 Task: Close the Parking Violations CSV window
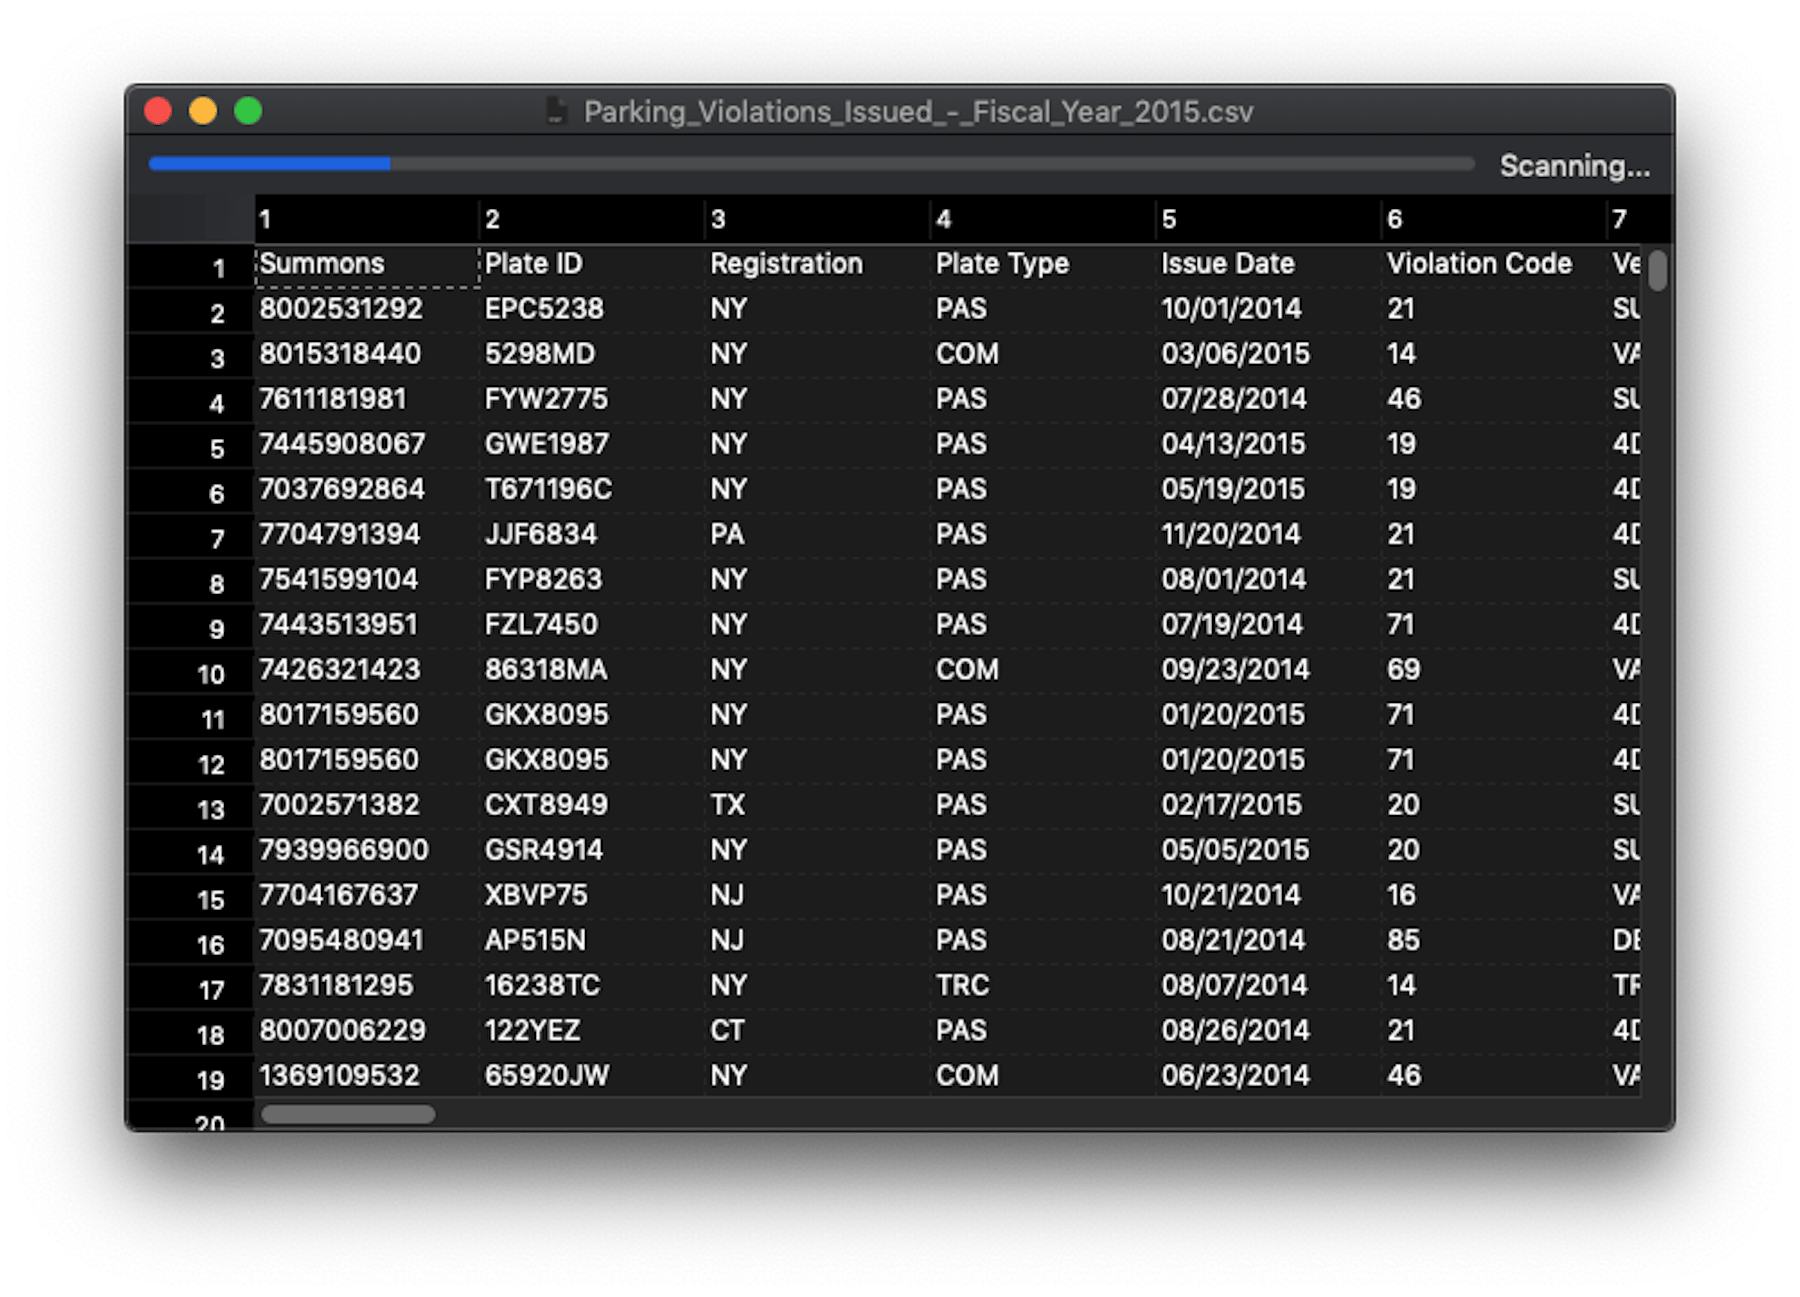tap(158, 111)
